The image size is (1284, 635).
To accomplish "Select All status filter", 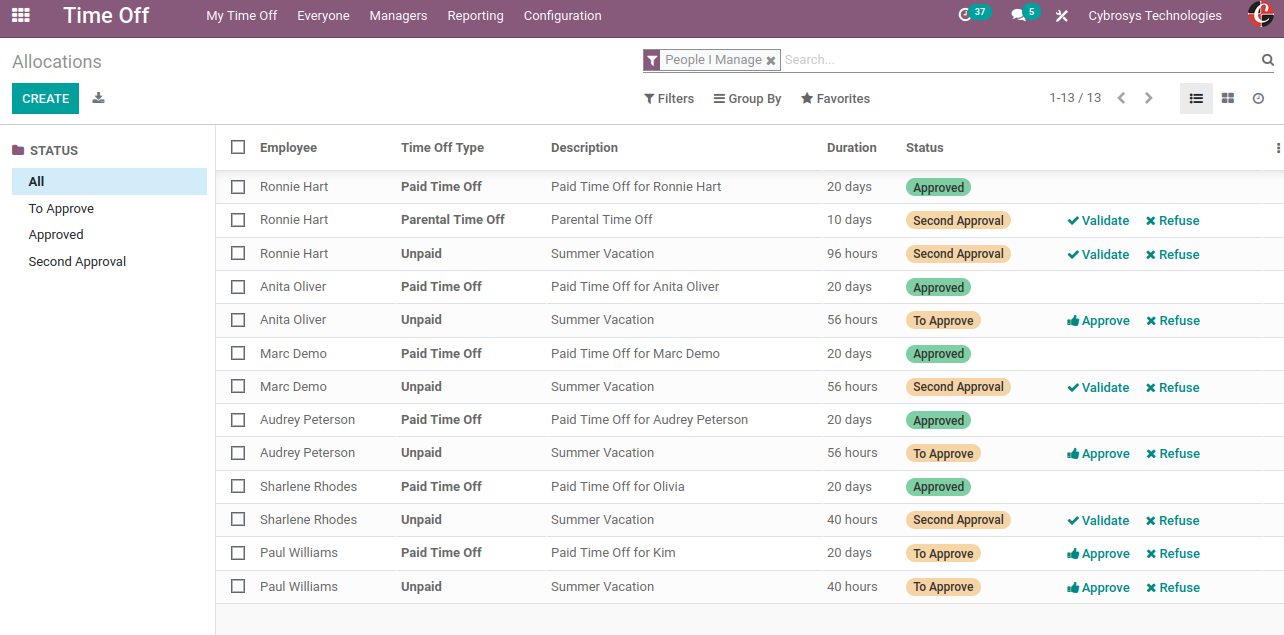I will click(109, 182).
